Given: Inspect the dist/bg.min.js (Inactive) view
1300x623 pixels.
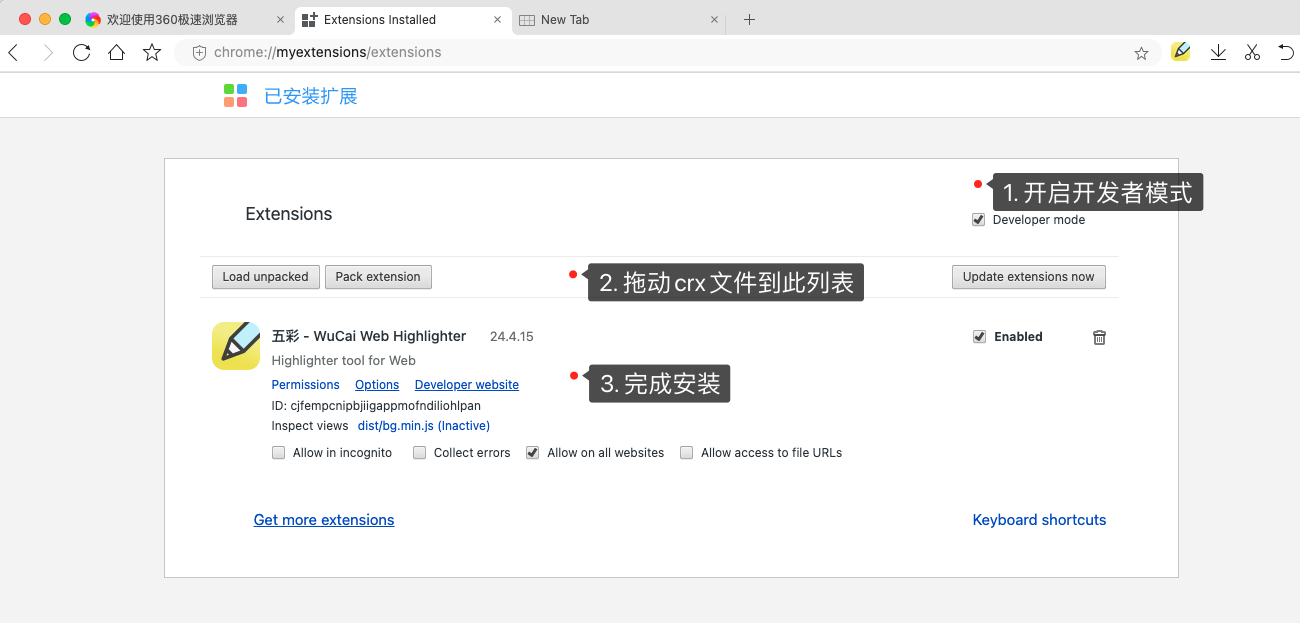Looking at the screenshot, I should (424, 426).
